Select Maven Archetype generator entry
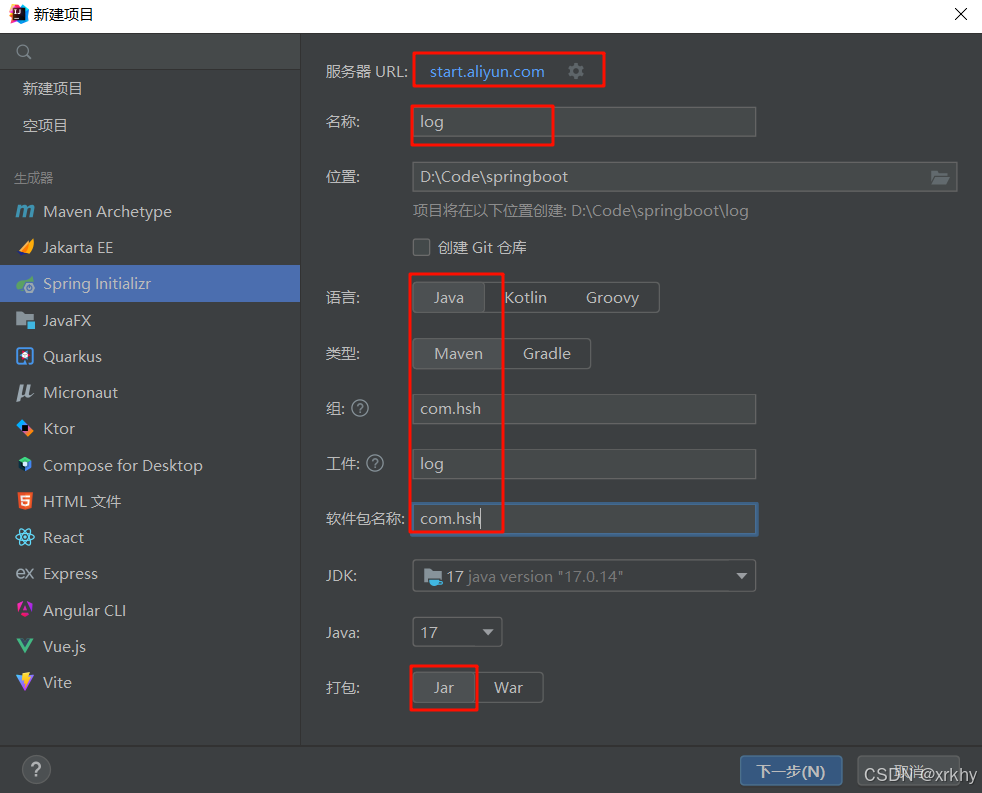Viewport: 982px width, 793px height. [150, 212]
